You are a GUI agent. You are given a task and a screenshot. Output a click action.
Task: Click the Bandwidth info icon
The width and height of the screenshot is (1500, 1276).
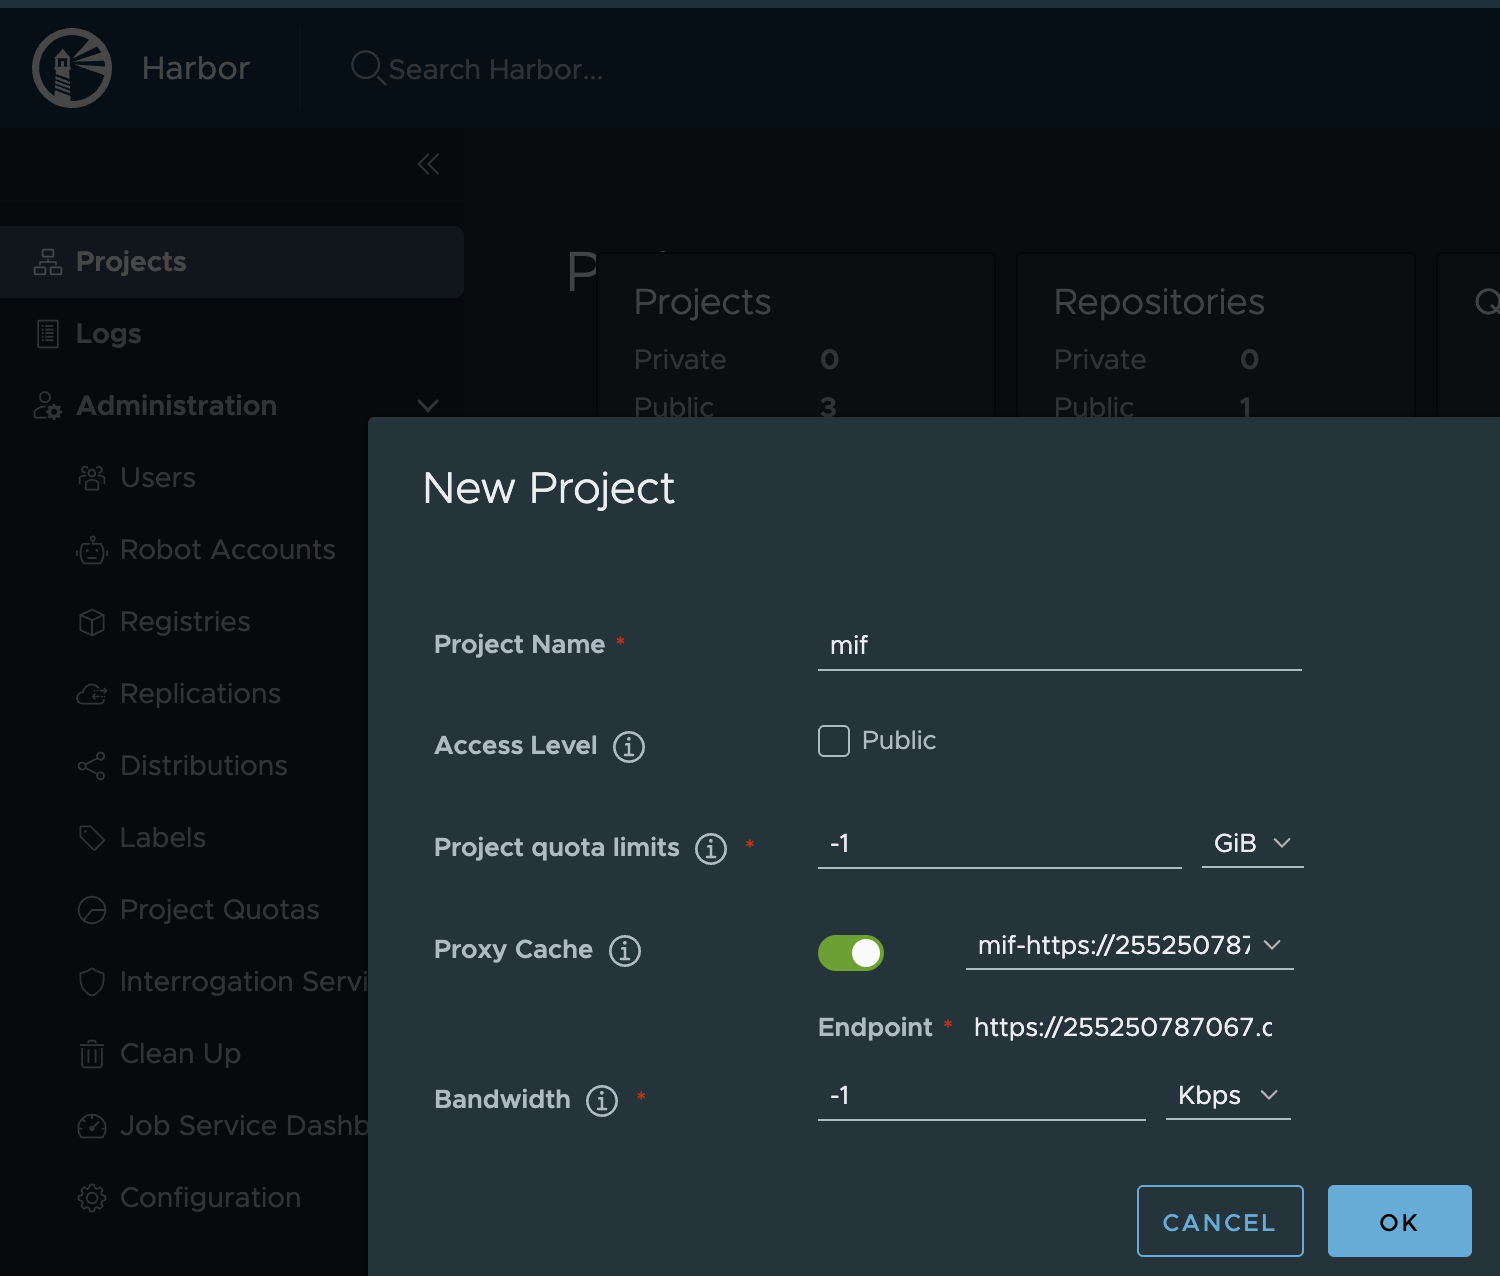(x=601, y=1100)
